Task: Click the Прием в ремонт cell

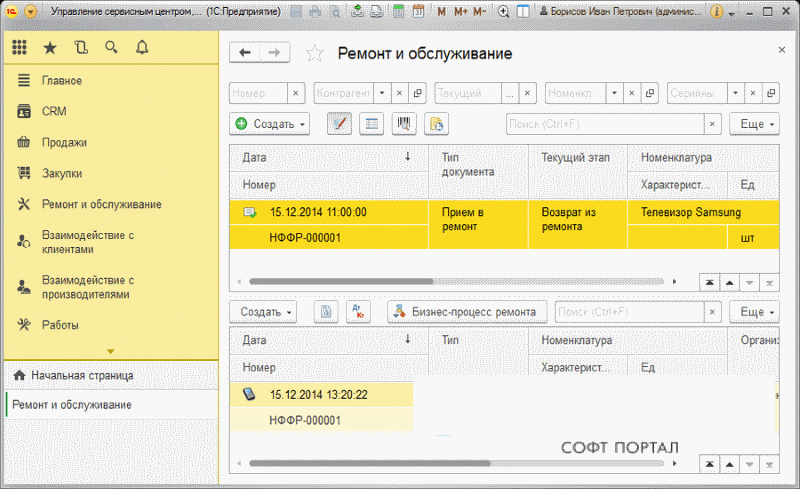Action: point(479,225)
